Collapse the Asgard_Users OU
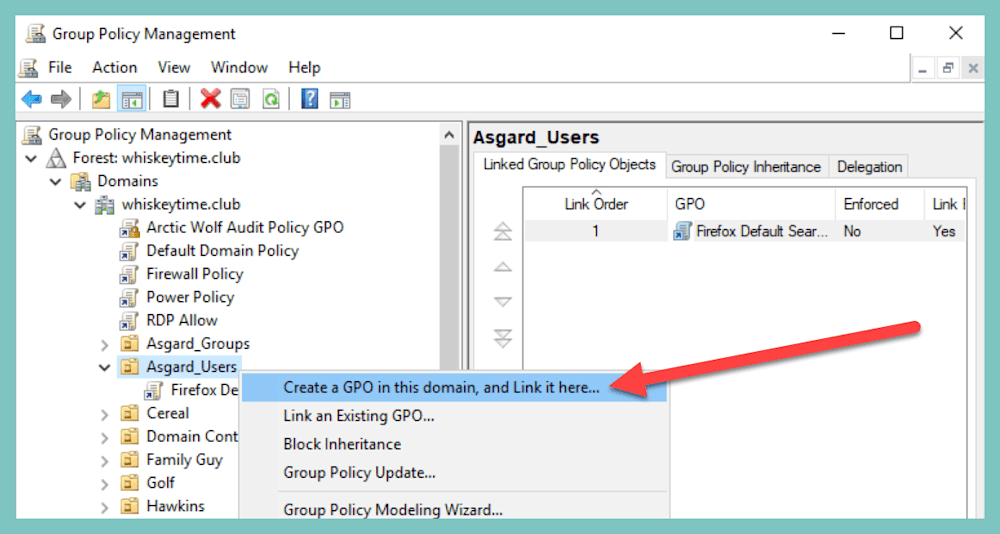The width and height of the screenshot is (1000, 534). pos(105,367)
